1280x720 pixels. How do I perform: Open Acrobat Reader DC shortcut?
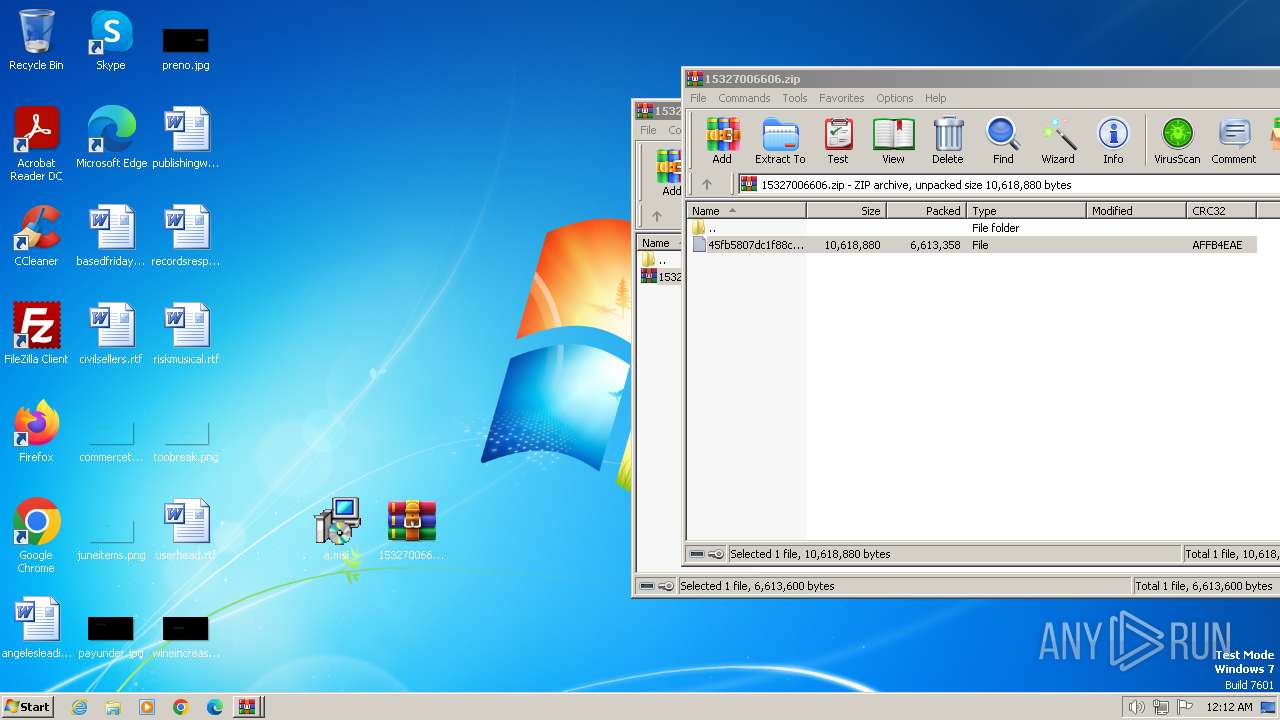pos(36,144)
